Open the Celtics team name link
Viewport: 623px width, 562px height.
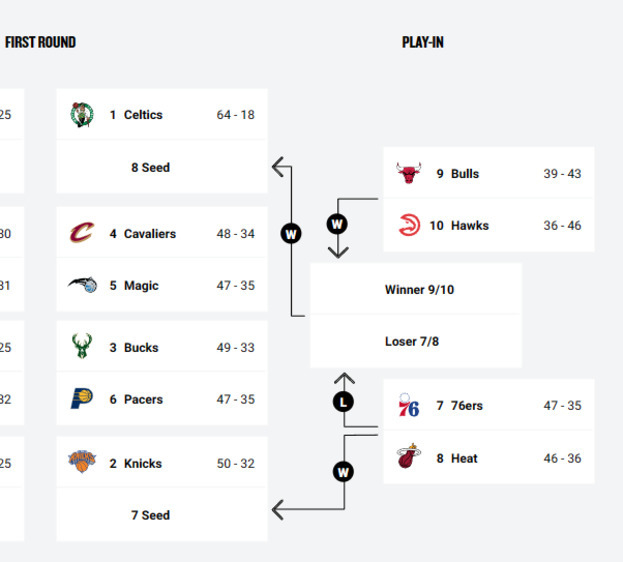(143, 115)
